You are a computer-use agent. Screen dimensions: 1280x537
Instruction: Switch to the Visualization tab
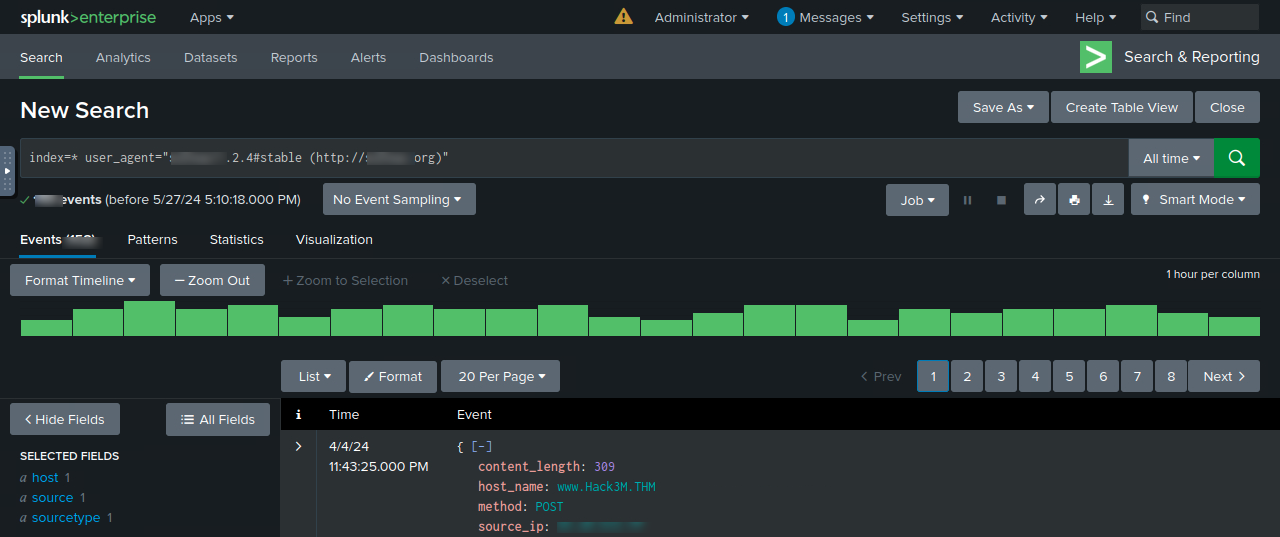(x=334, y=239)
